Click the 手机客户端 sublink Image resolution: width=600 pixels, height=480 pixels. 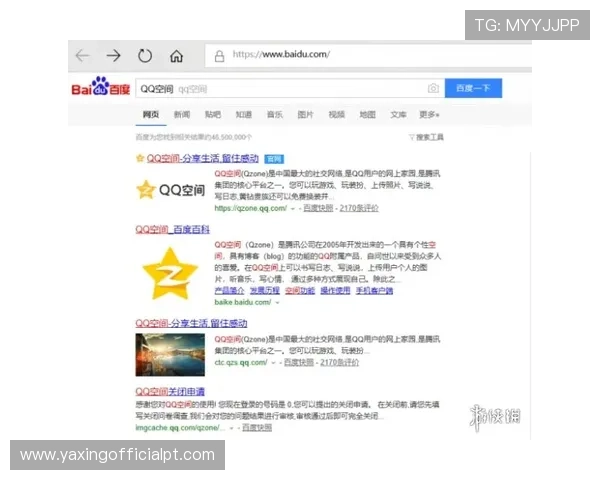374,291
